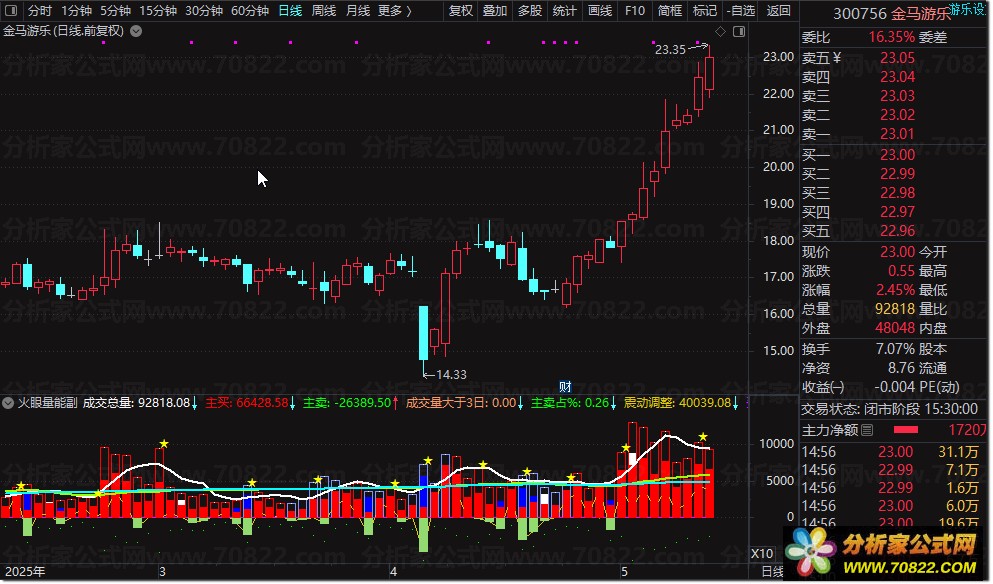This screenshot has height=584, width=993.
Task: Switch to 月线 monthly chart
Action: [358, 11]
